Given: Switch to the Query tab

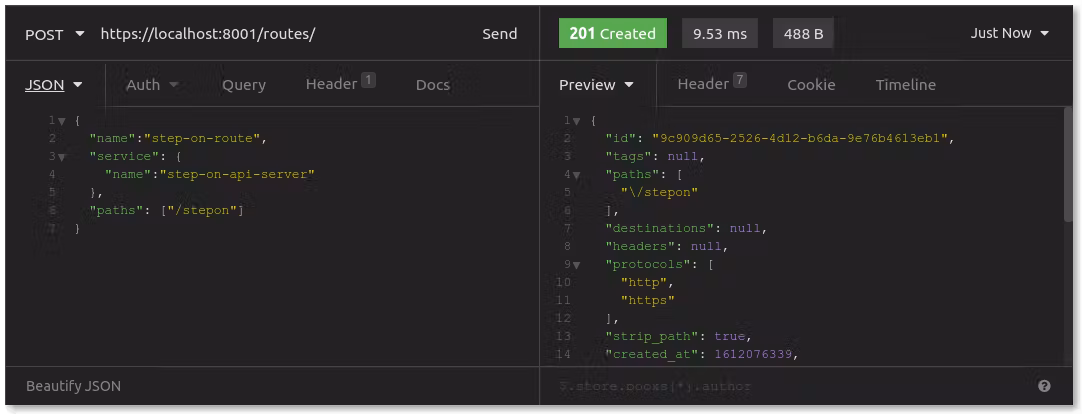Looking at the screenshot, I should [243, 85].
